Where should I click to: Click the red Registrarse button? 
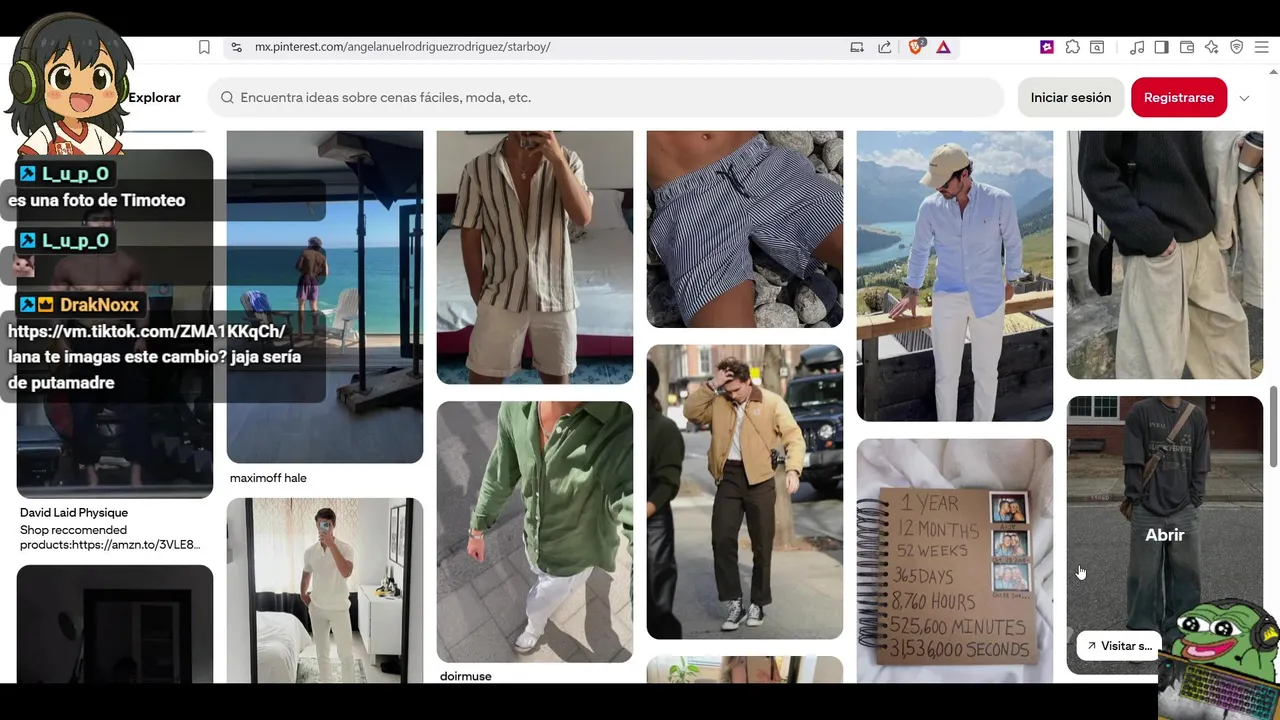1179,97
